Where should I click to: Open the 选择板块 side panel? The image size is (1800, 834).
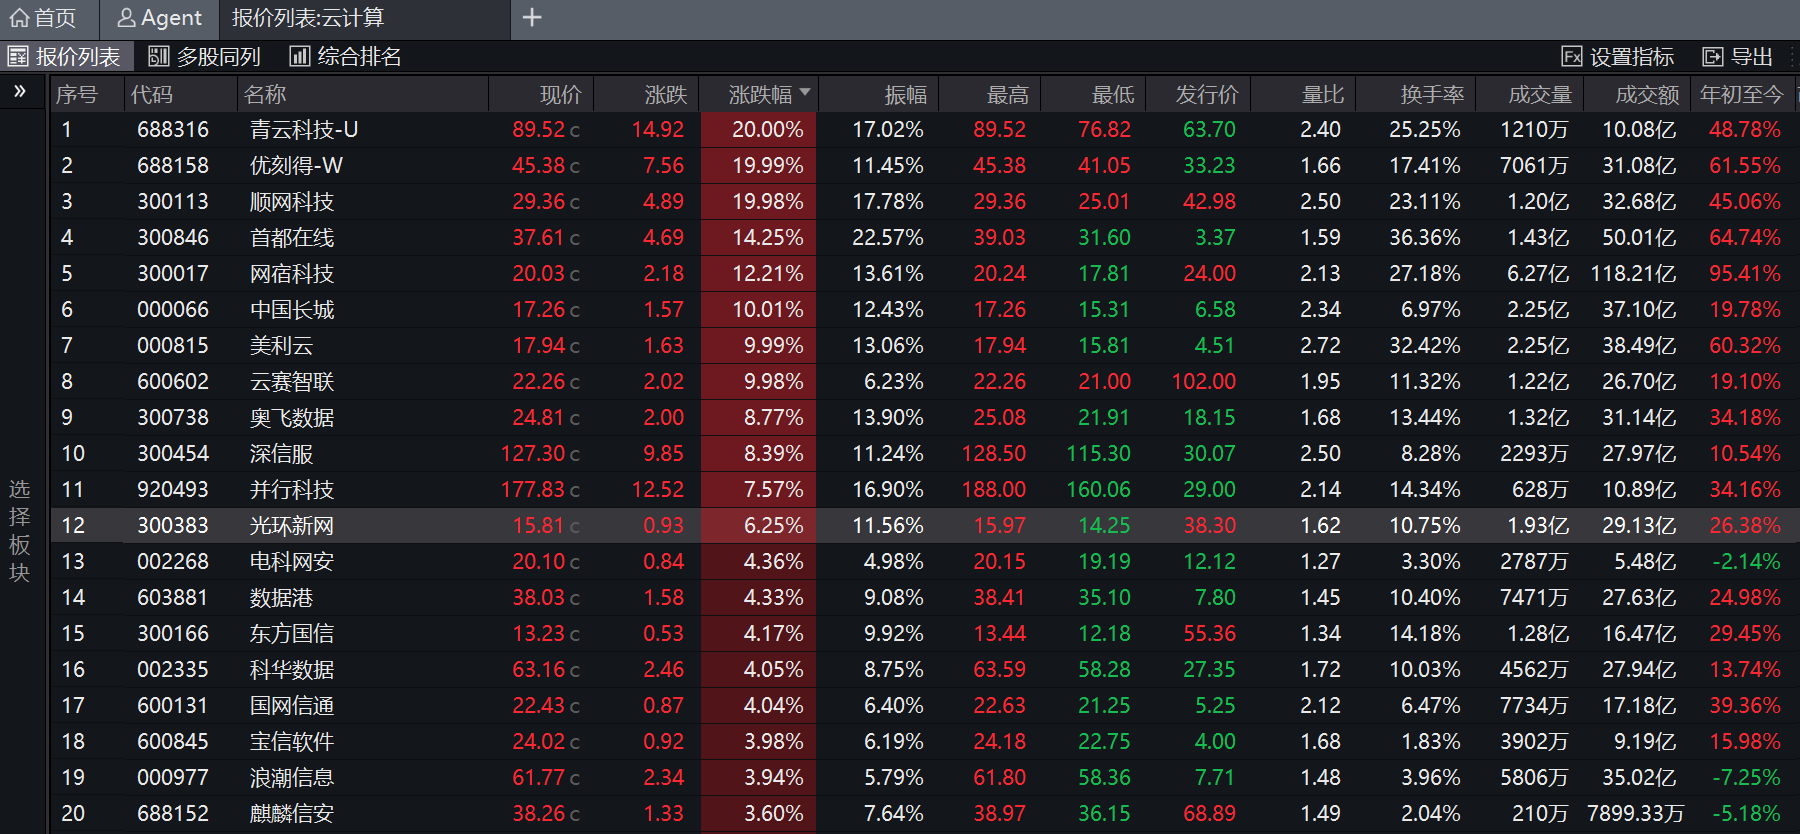(x=20, y=530)
